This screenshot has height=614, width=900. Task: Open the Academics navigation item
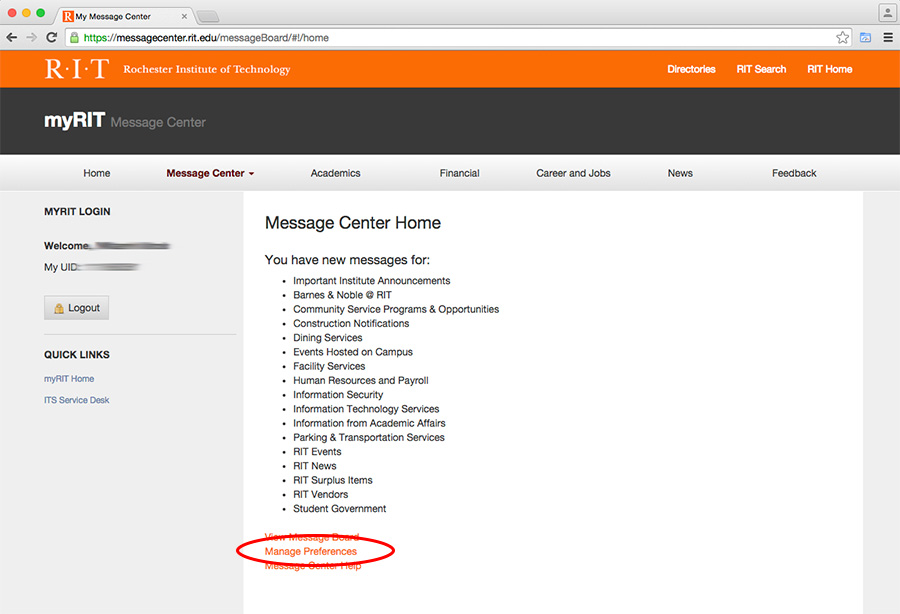tap(335, 173)
